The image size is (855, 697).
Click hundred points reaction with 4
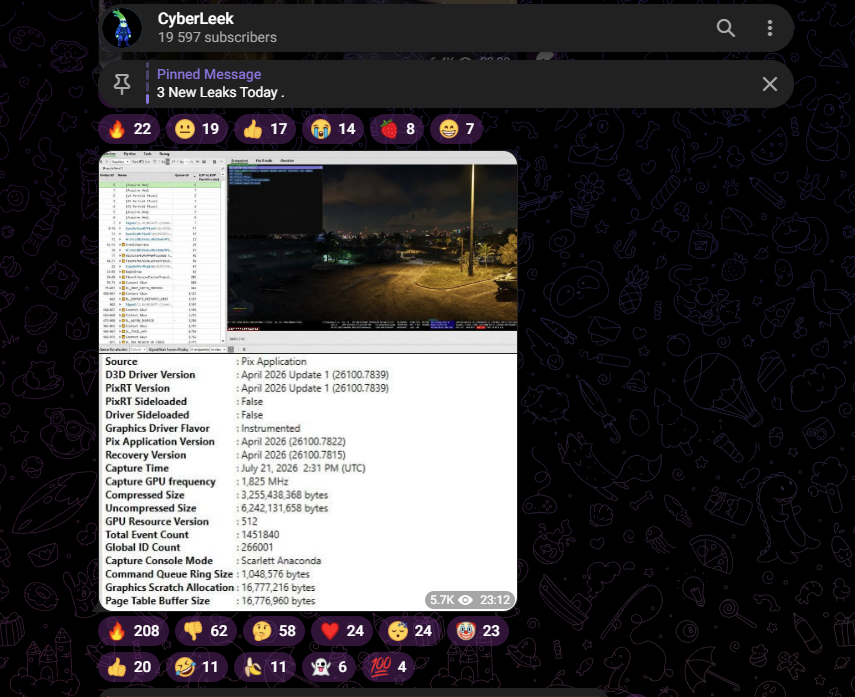point(389,667)
